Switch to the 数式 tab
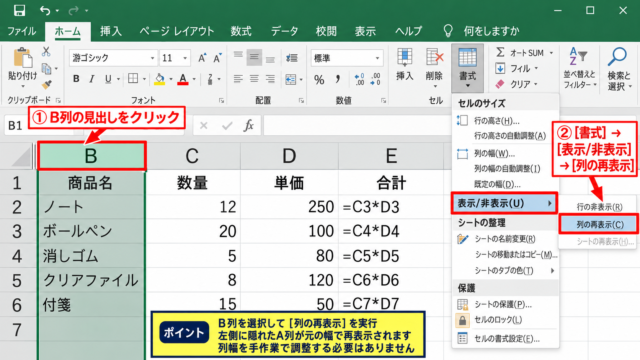The height and width of the screenshot is (360, 640). pyautogui.click(x=241, y=31)
